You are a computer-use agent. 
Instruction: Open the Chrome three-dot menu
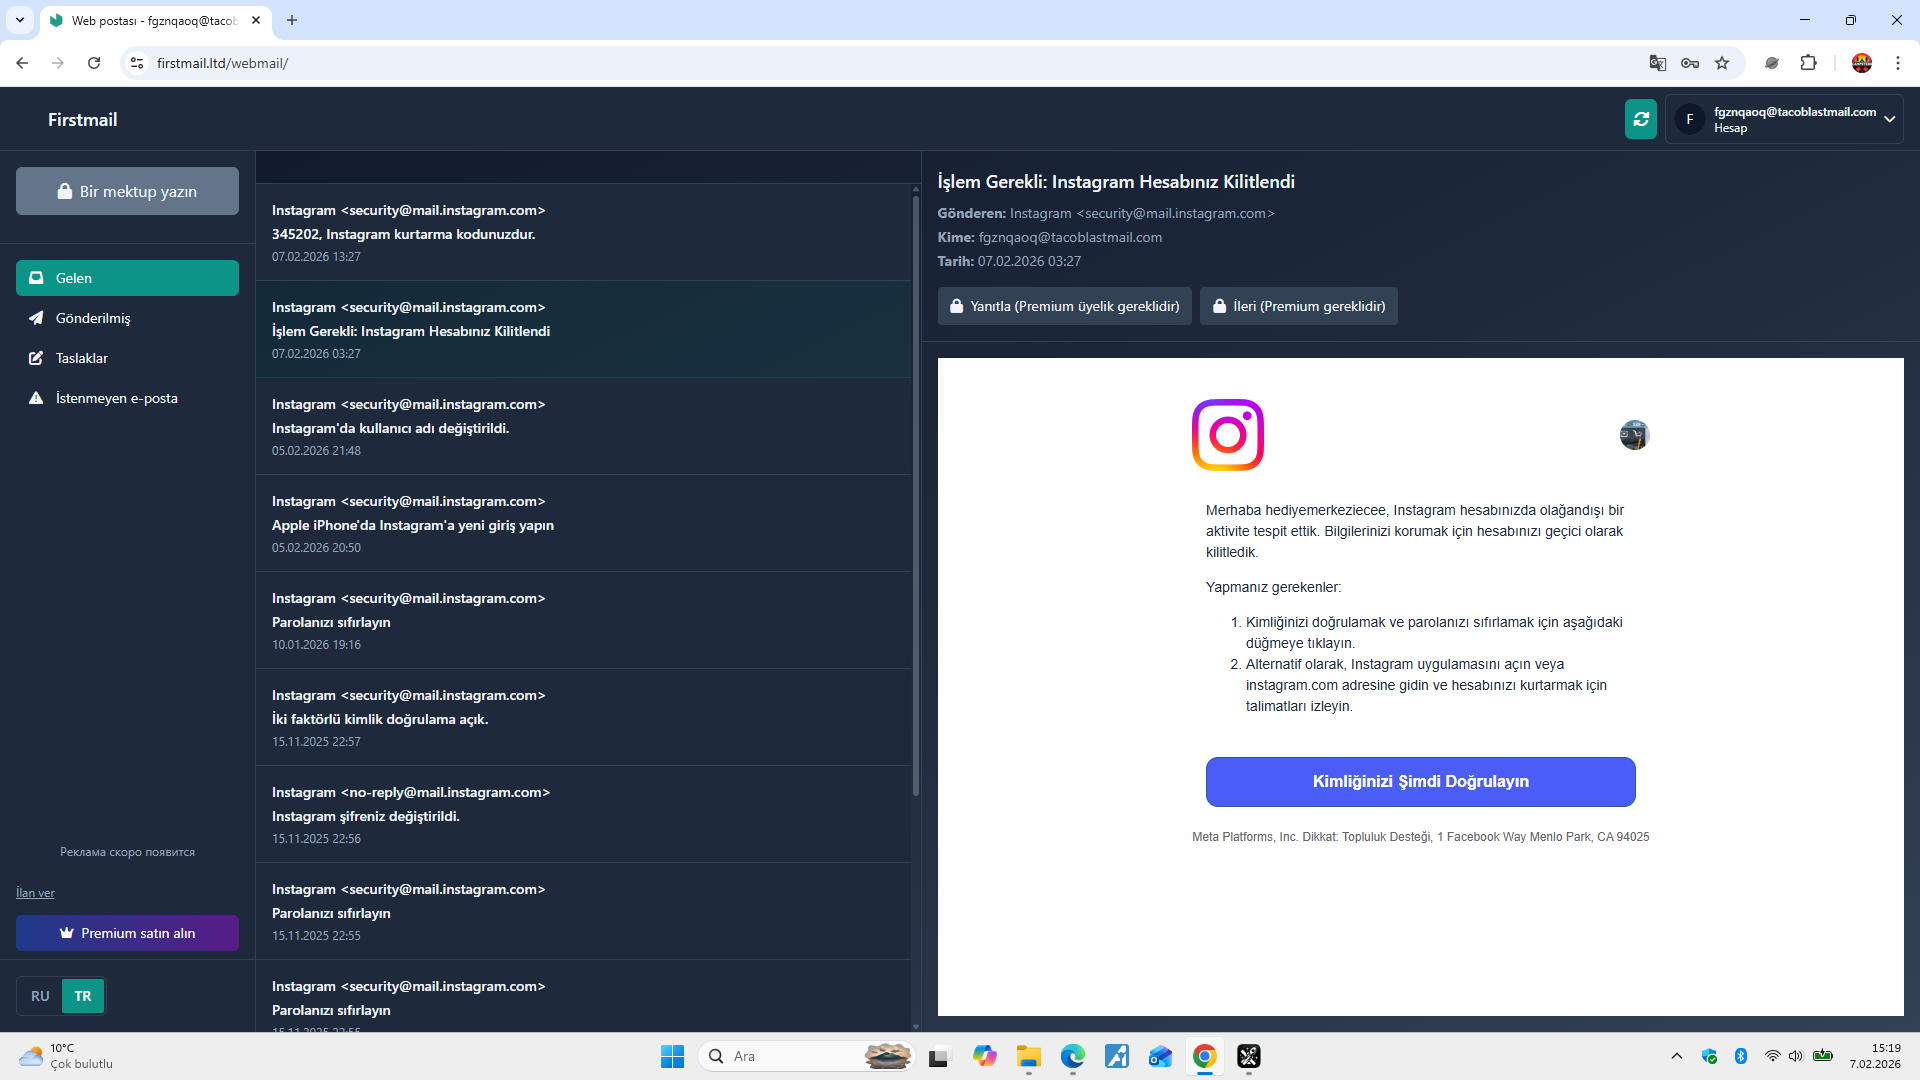tap(1898, 63)
